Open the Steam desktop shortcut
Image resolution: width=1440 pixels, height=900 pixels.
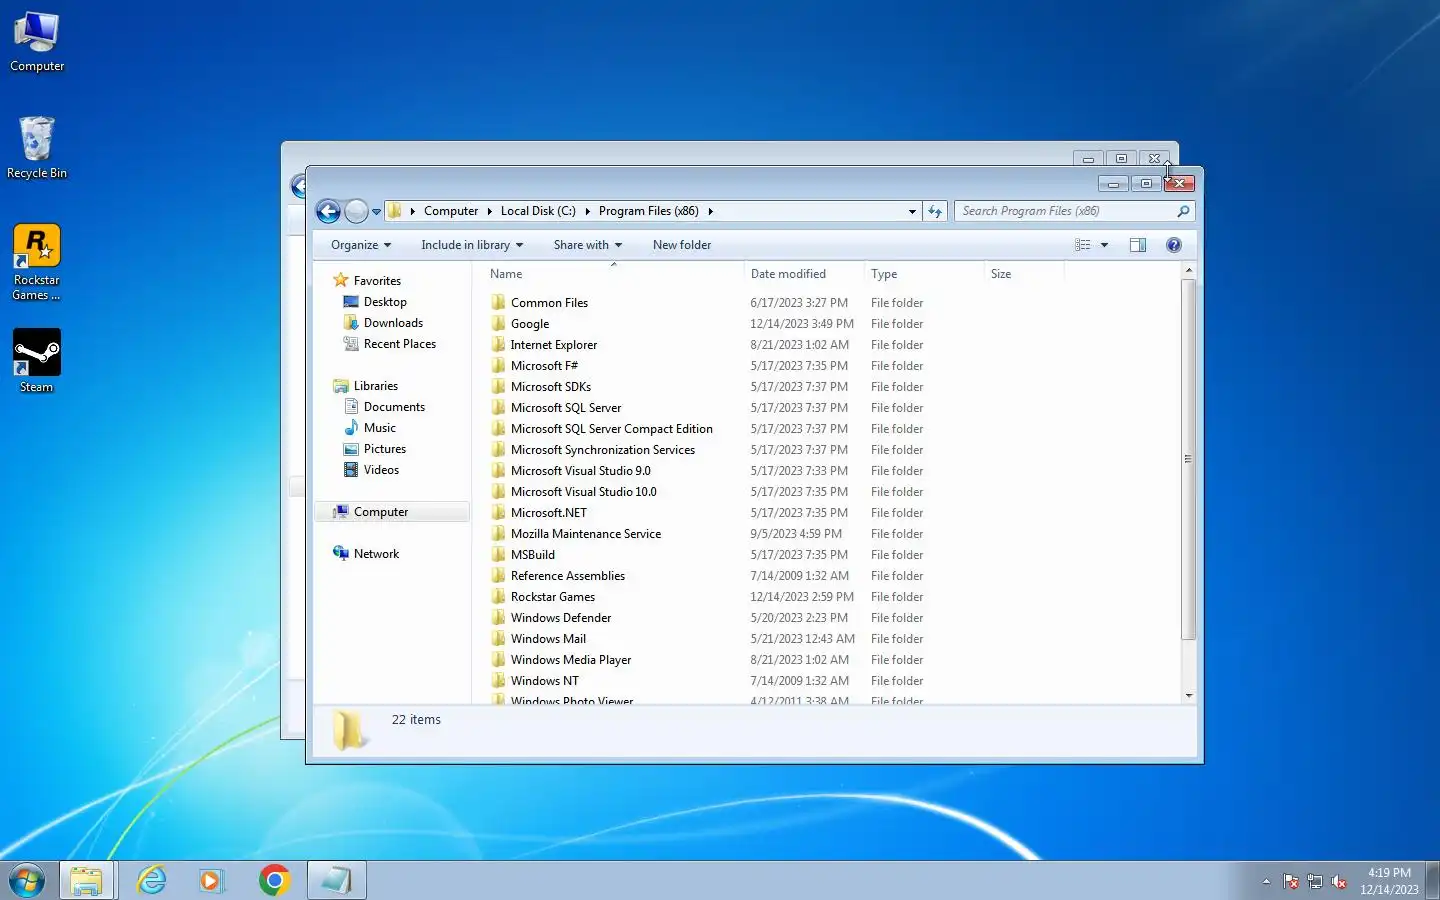coord(37,361)
